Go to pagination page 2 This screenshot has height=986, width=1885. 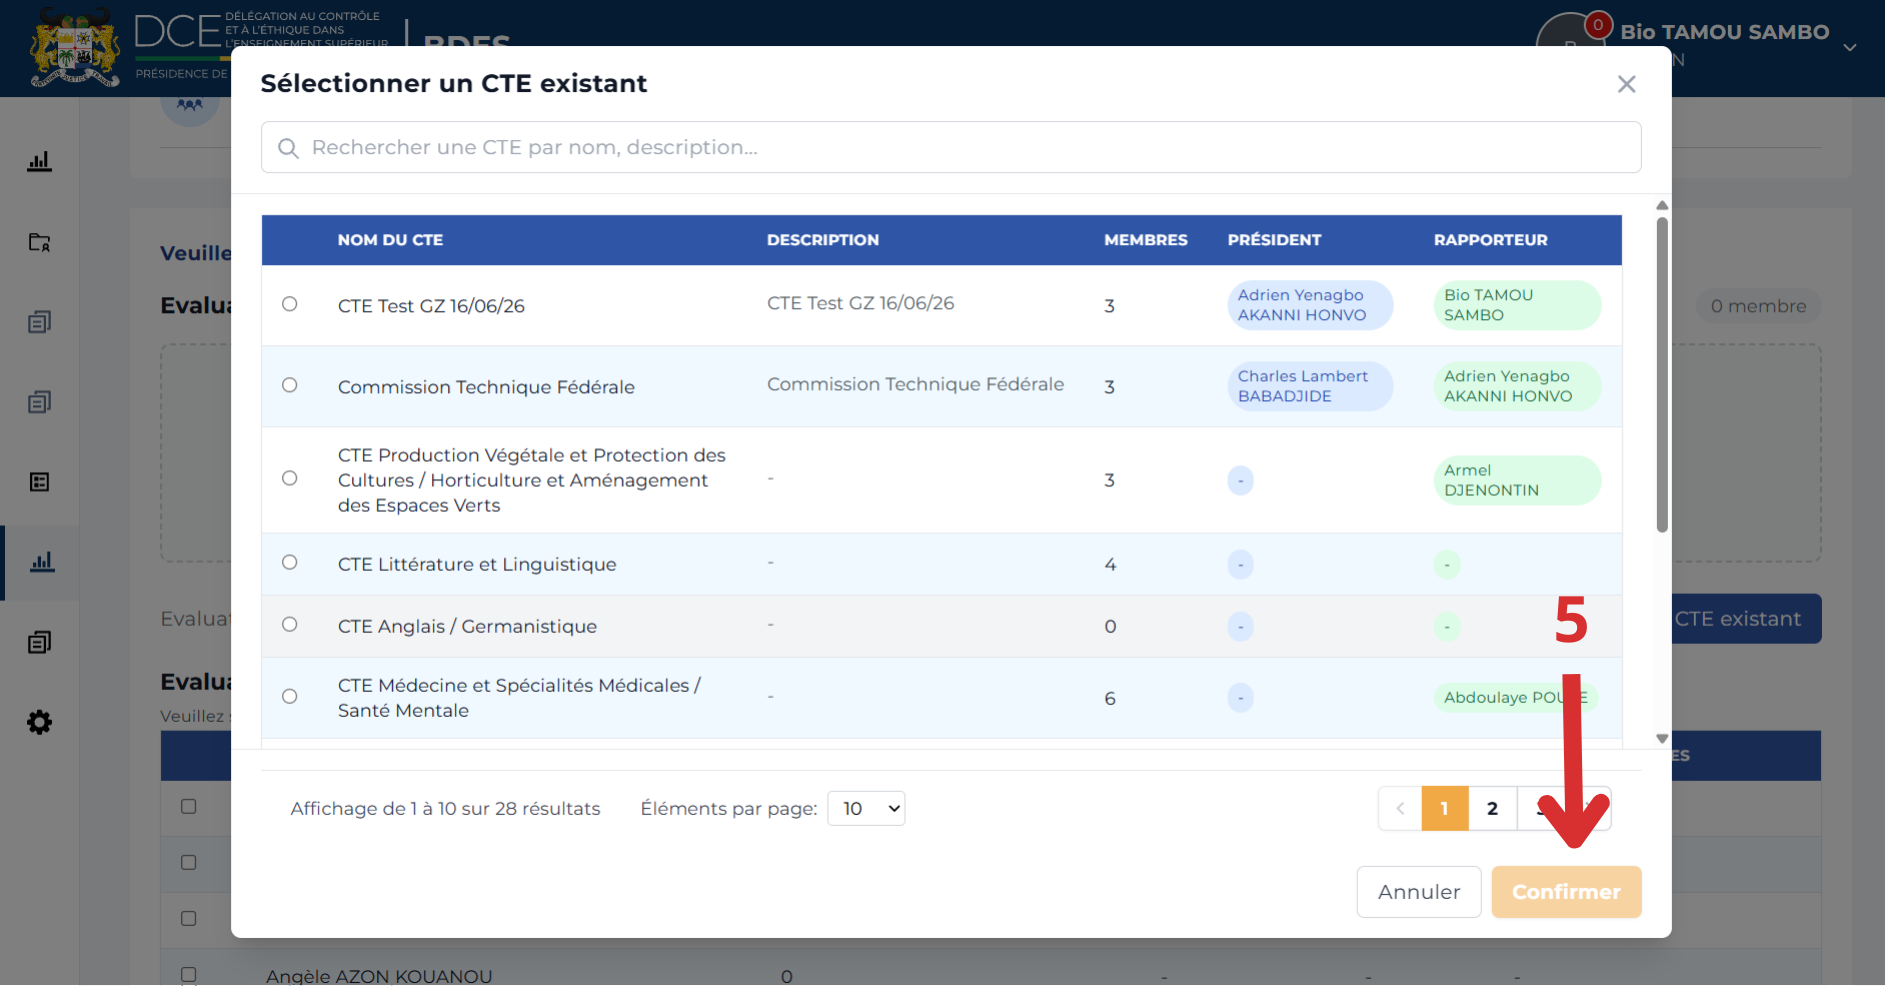point(1492,808)
